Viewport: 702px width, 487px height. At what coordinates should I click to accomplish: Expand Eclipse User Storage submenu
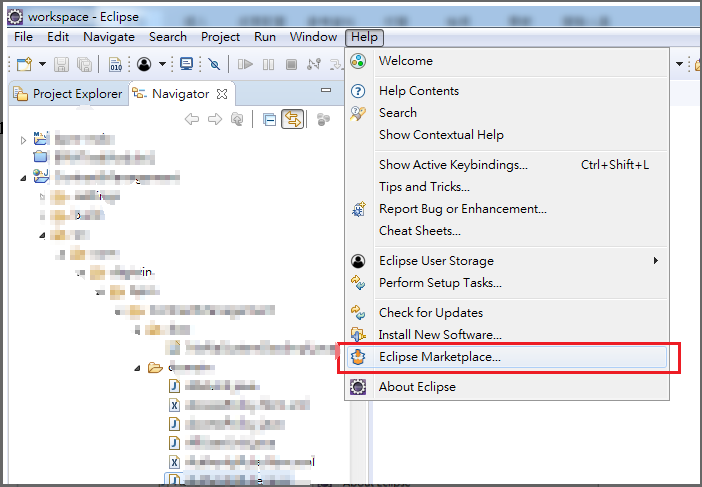[507, 261]
